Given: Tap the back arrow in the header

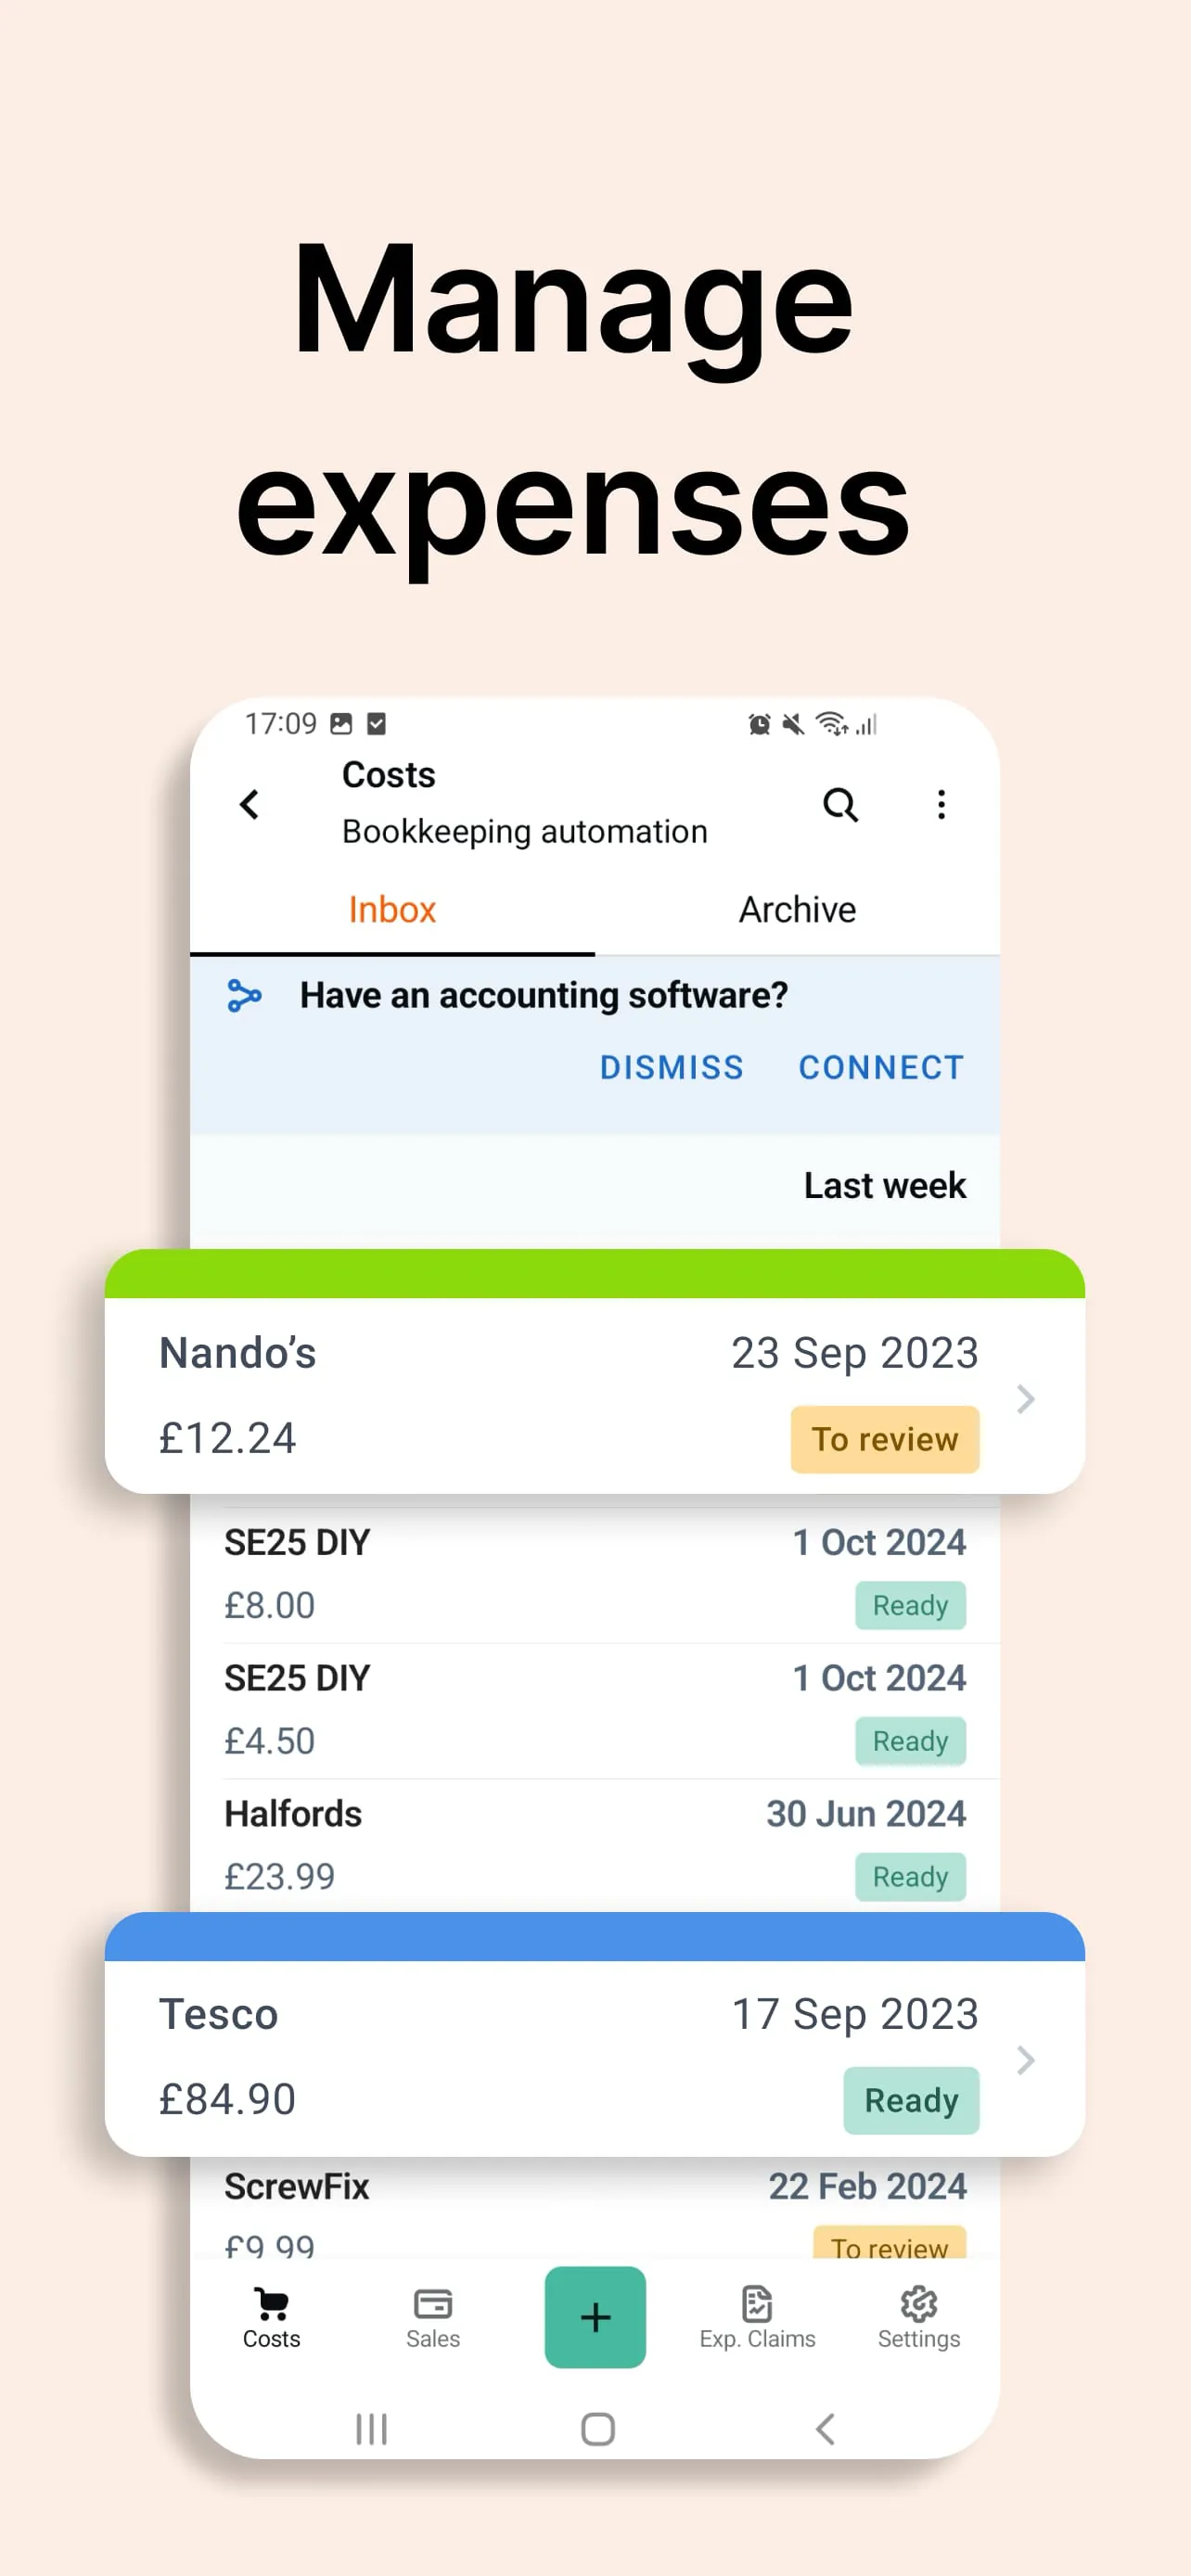Looking at the screenshot, I should pos(249,804).
